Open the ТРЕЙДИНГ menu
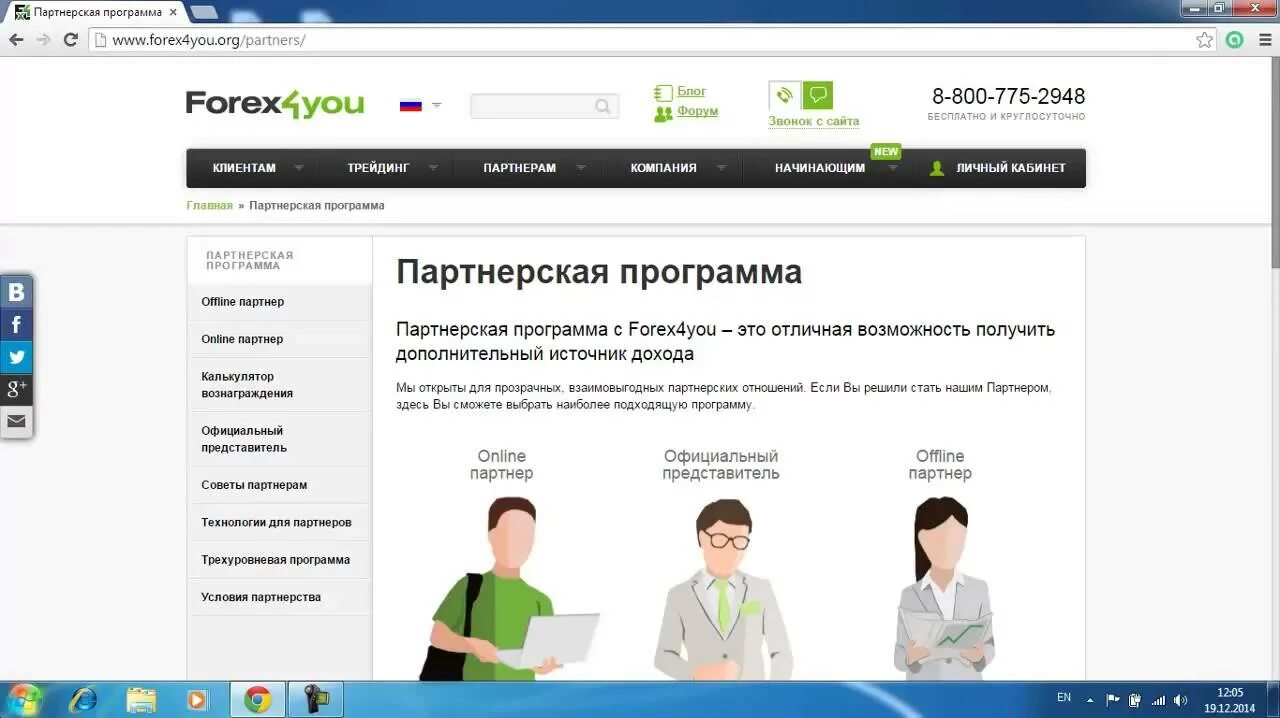The width and height of the screenshot is (1280, 718). pyautogui.click(x=378, y=168)
